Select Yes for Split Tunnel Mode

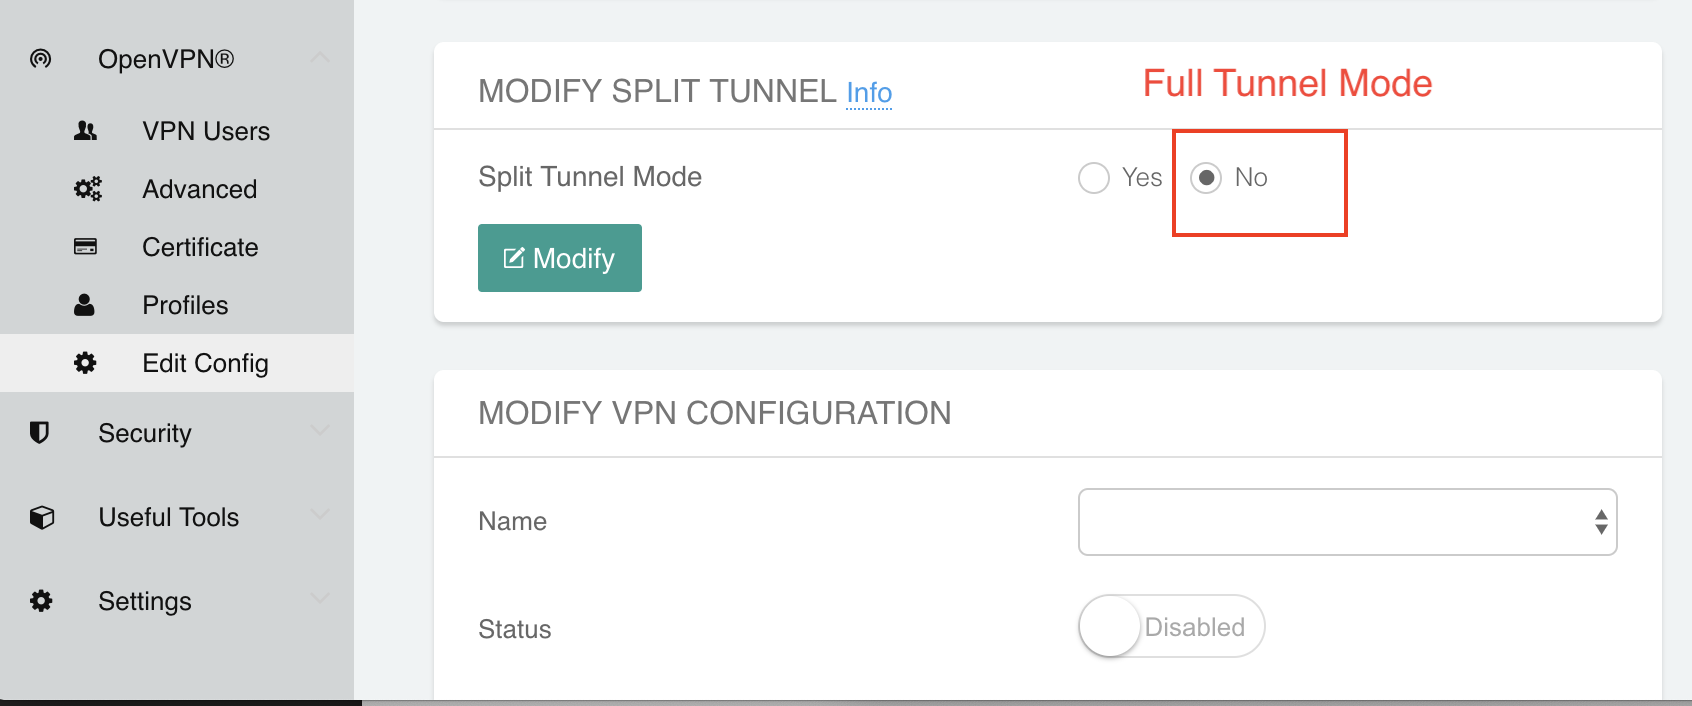point(1094,178)
